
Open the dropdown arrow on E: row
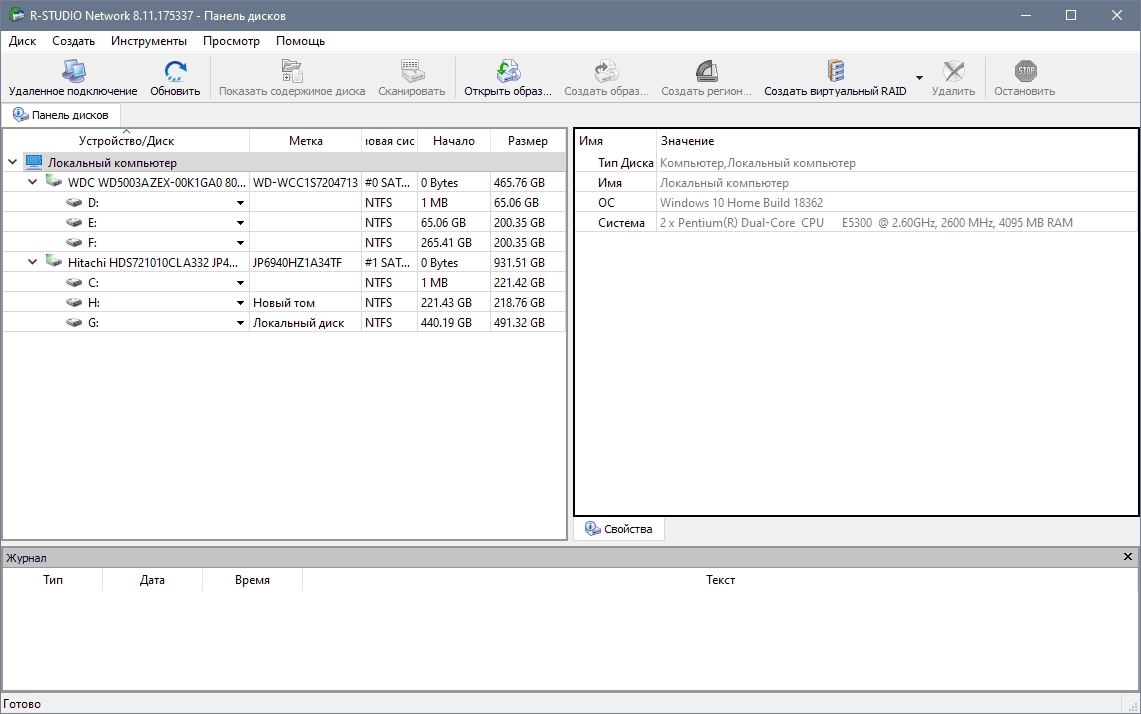240,223
